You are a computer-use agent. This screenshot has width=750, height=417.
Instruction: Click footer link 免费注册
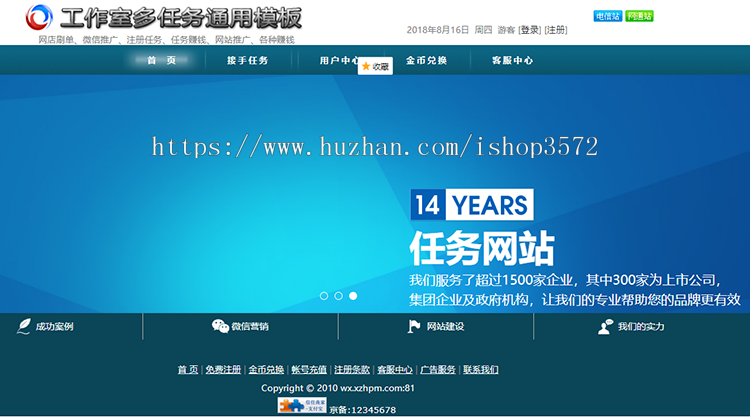223,370
